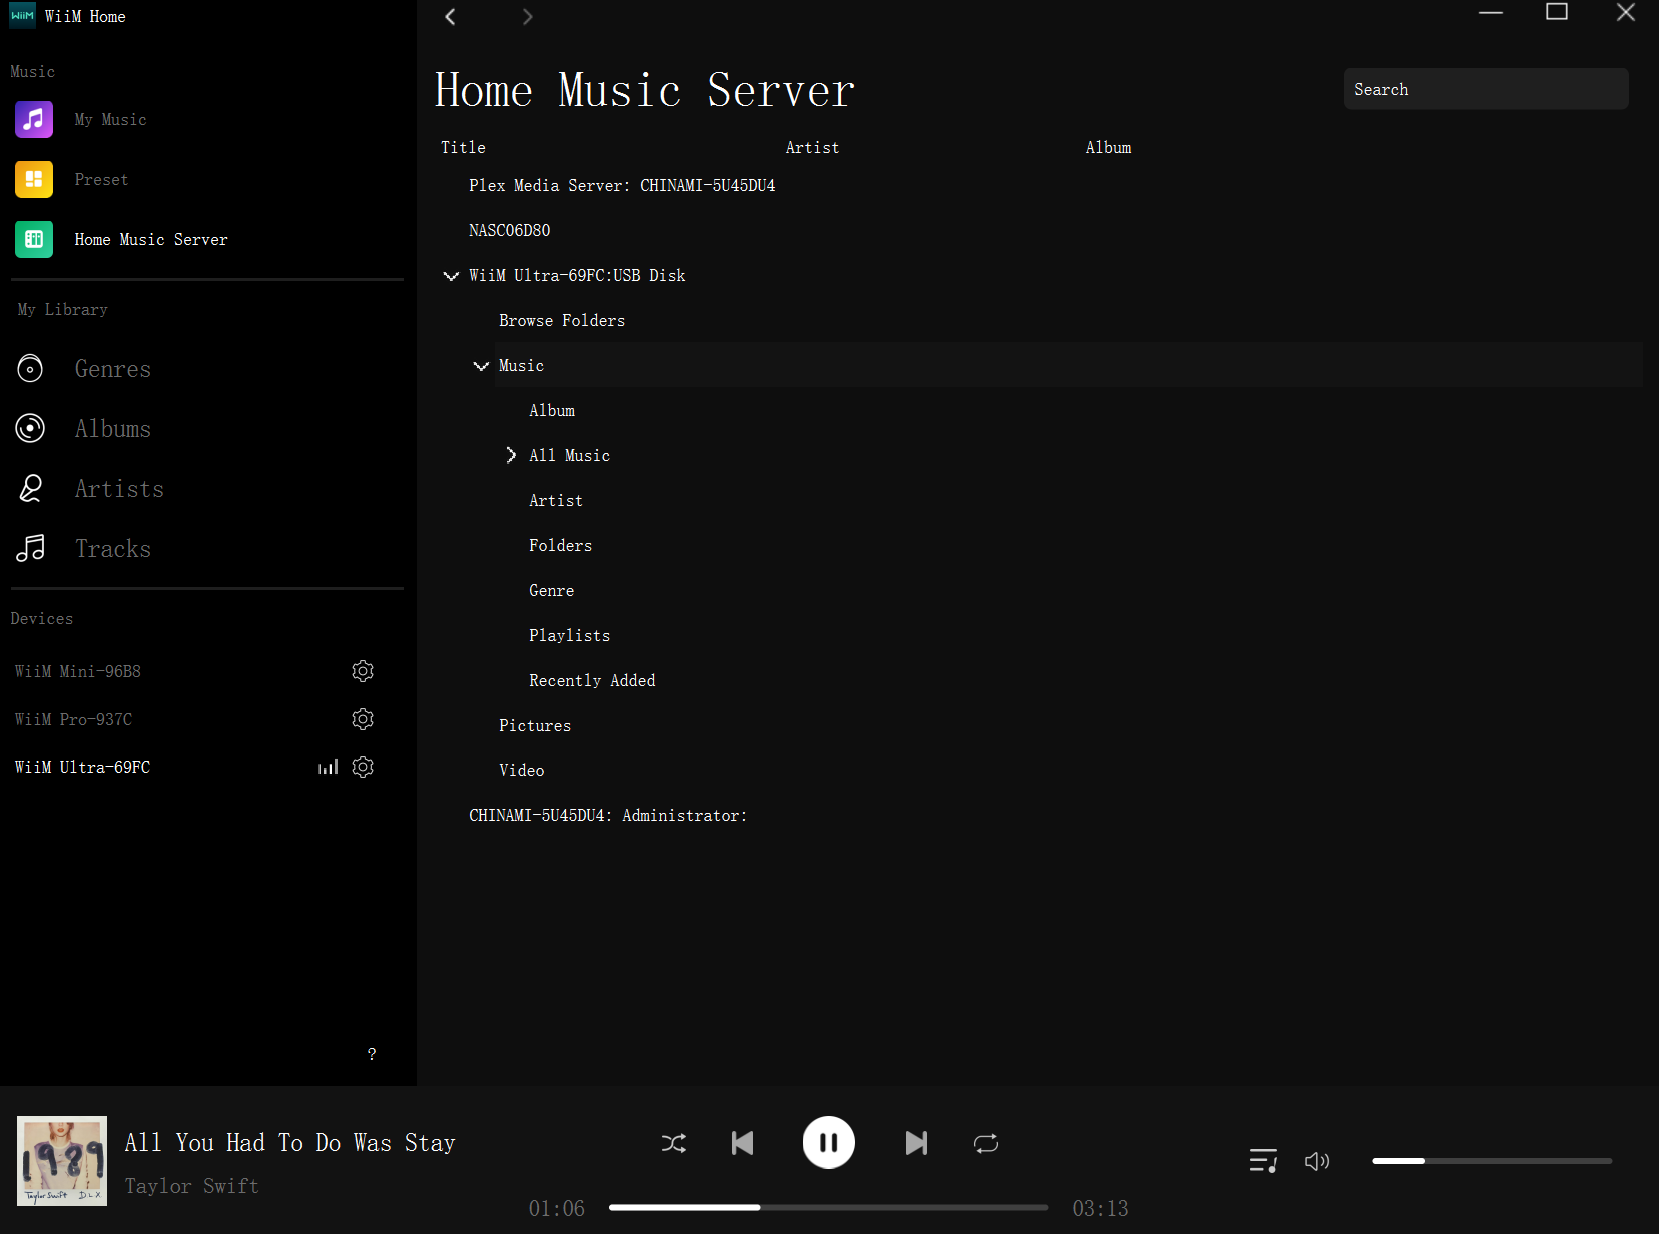Open the Preset section icon

tap(33, 179)
